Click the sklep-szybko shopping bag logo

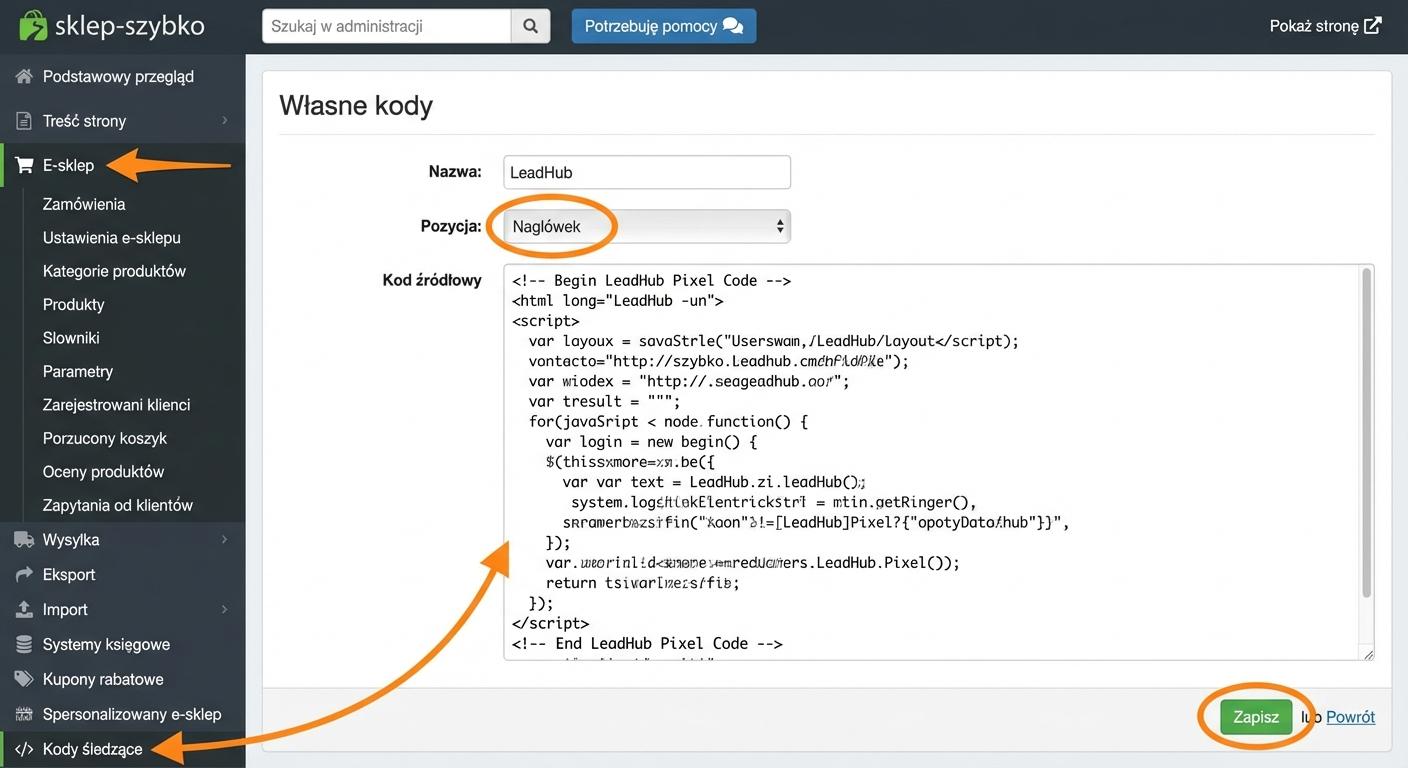[x=32, y=25]
